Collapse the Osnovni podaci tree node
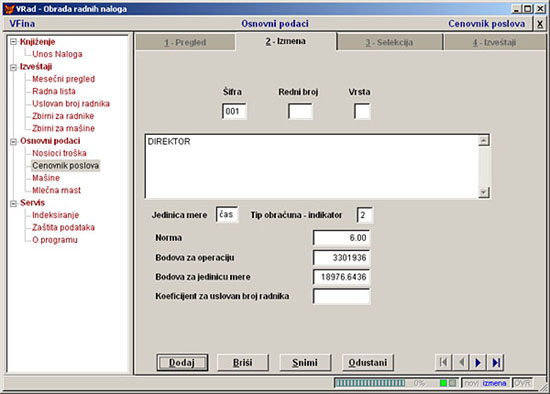The image size is (550, 394). [13, 141]
